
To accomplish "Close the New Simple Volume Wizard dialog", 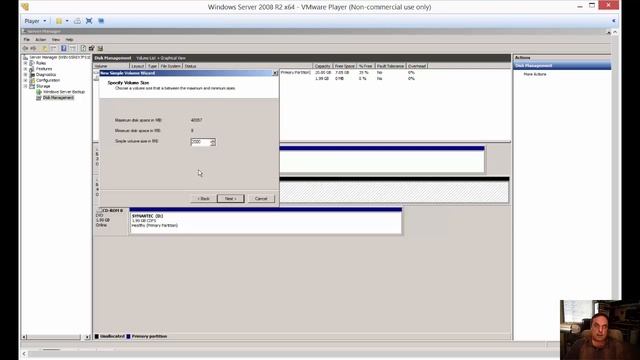I will (x=275, y=73).
